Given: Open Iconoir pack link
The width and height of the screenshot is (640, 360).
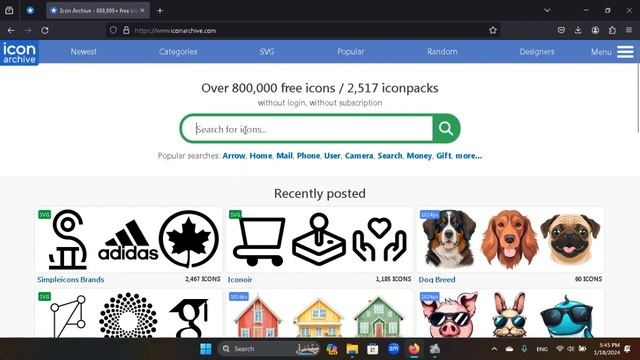Looking at the screenshot, I should [x=240, y=280].
